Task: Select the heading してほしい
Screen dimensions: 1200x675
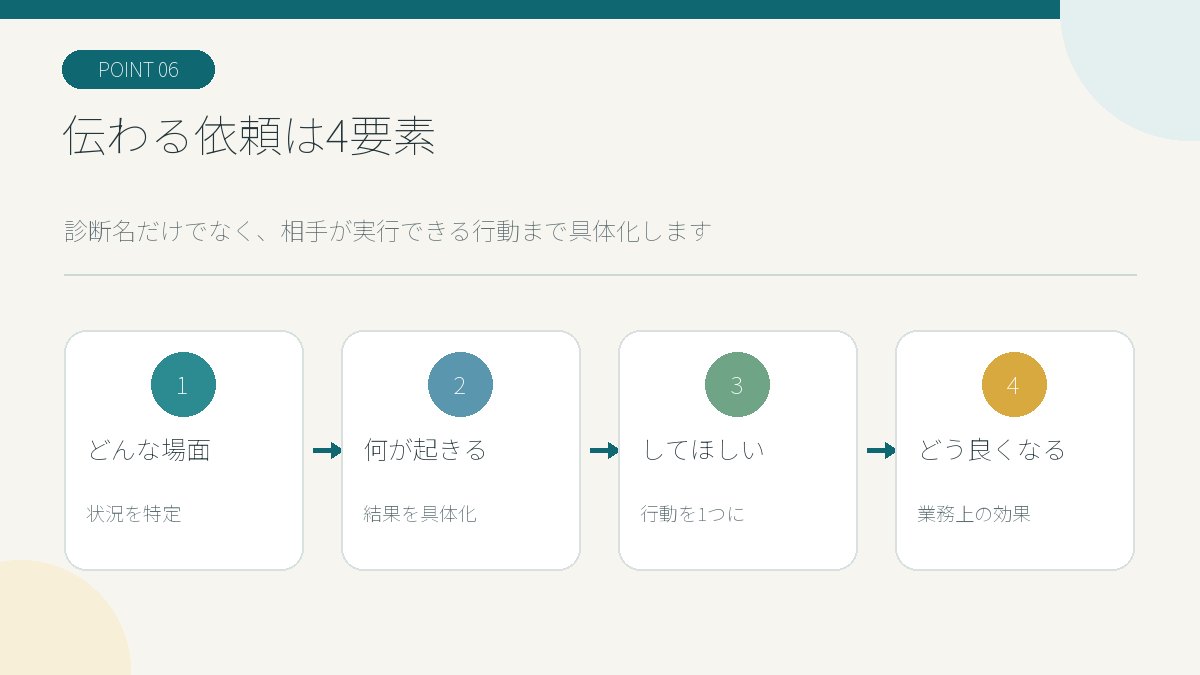Action: (703, 450)
